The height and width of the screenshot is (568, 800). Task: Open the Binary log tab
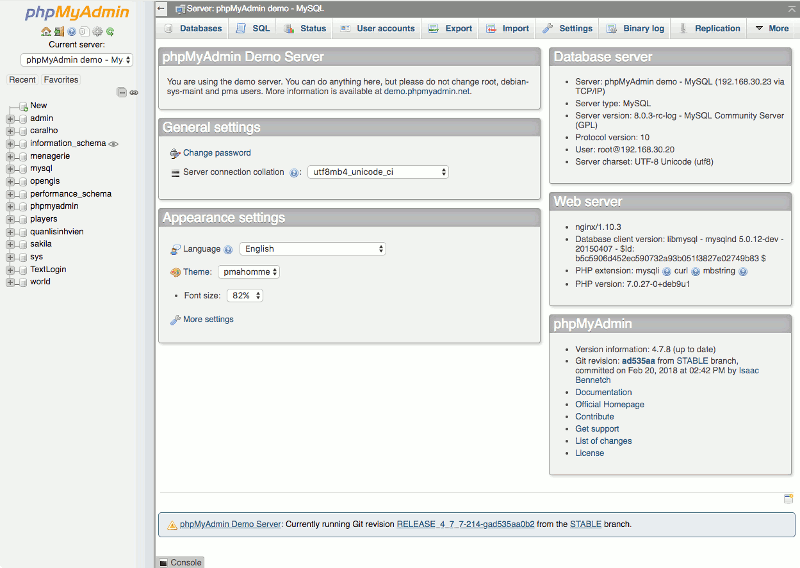pos(635,29)
